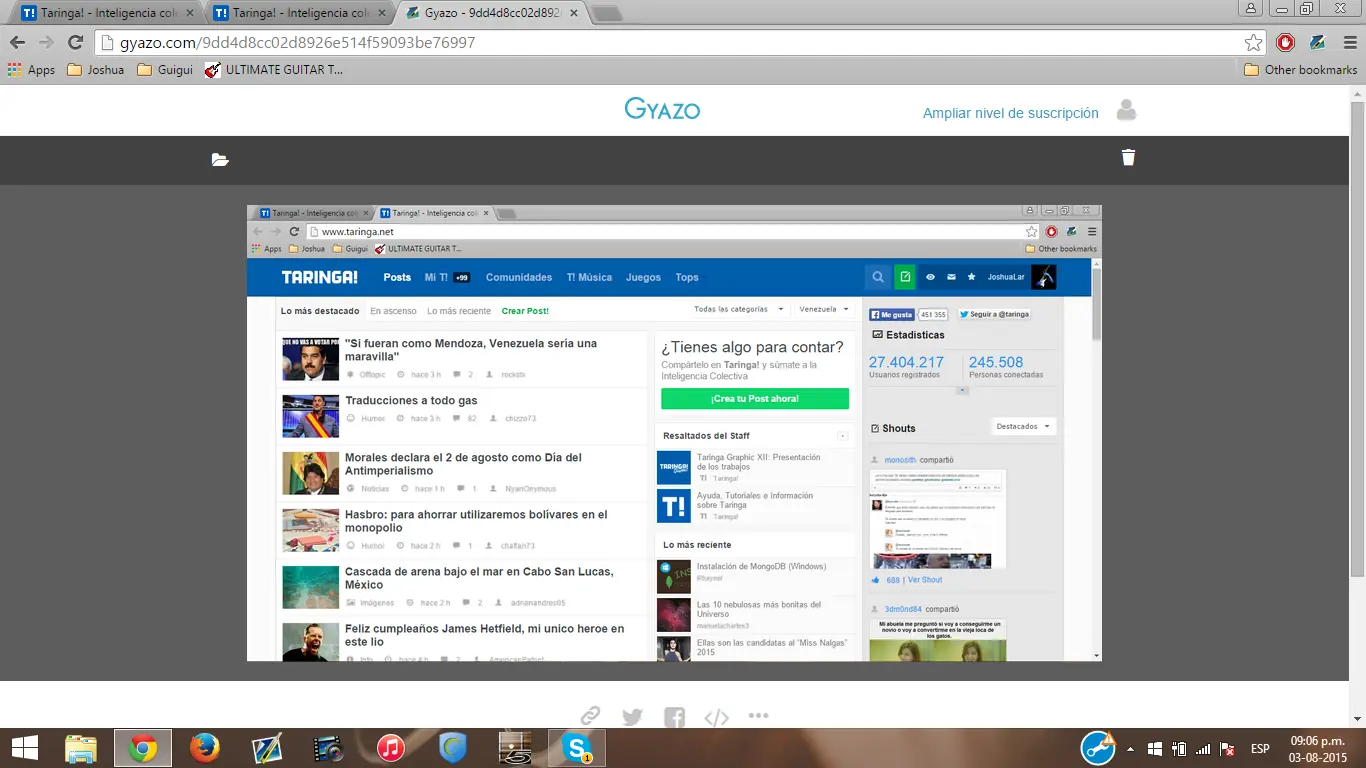Image resolution: width=1366 pixels, height=768 pixels.
Task: Open network signal tray icon
Action: pyautogui.click(x=1203, y=749)
